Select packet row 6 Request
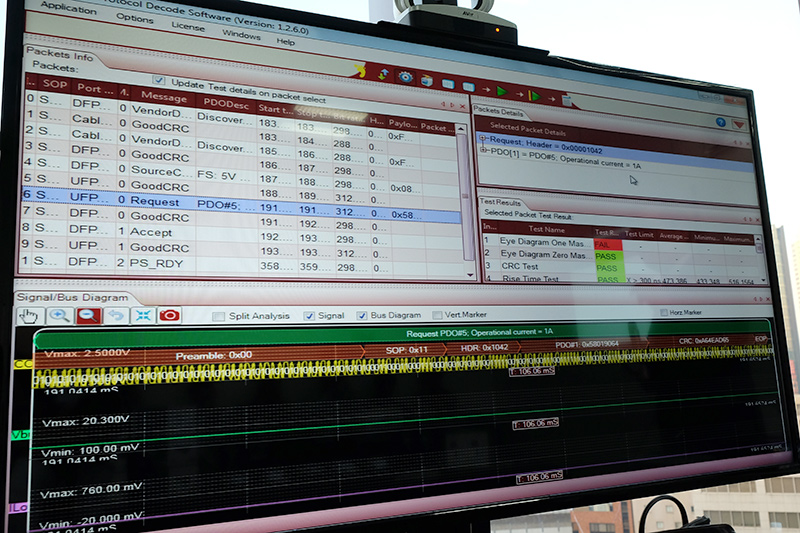800x533 pixels. tap(241, 204)
